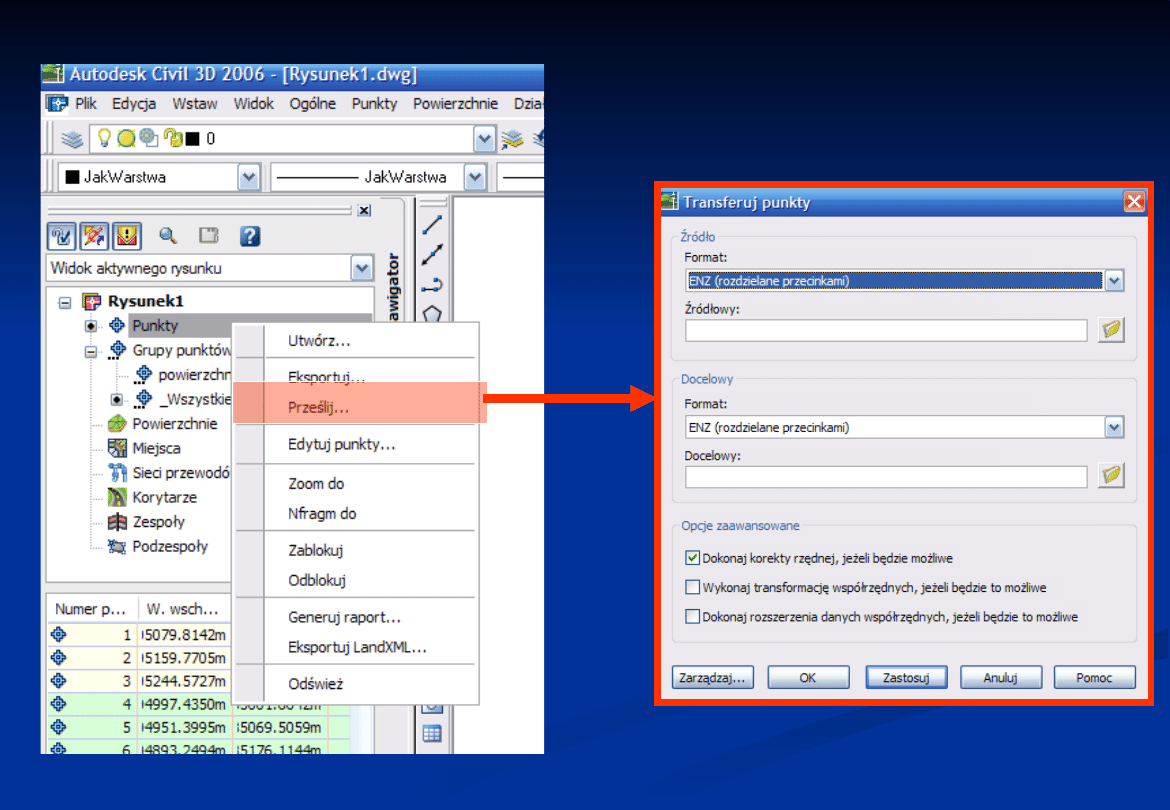
Task: Click the Make Object's Layer Current icon
Action: 512,139
